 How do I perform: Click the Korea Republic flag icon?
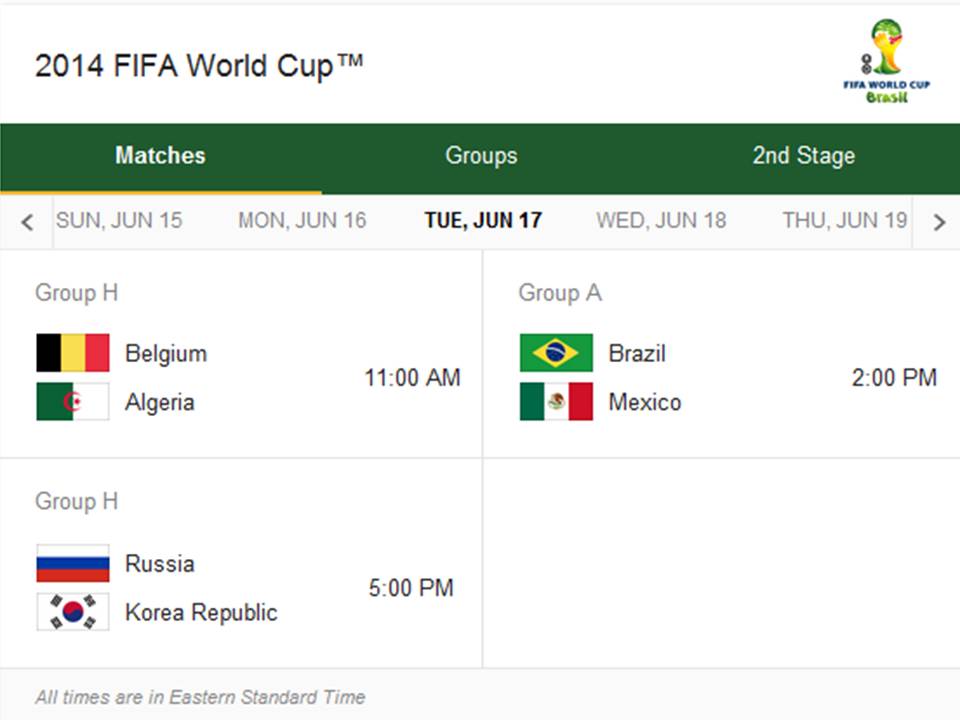[72, 612]
